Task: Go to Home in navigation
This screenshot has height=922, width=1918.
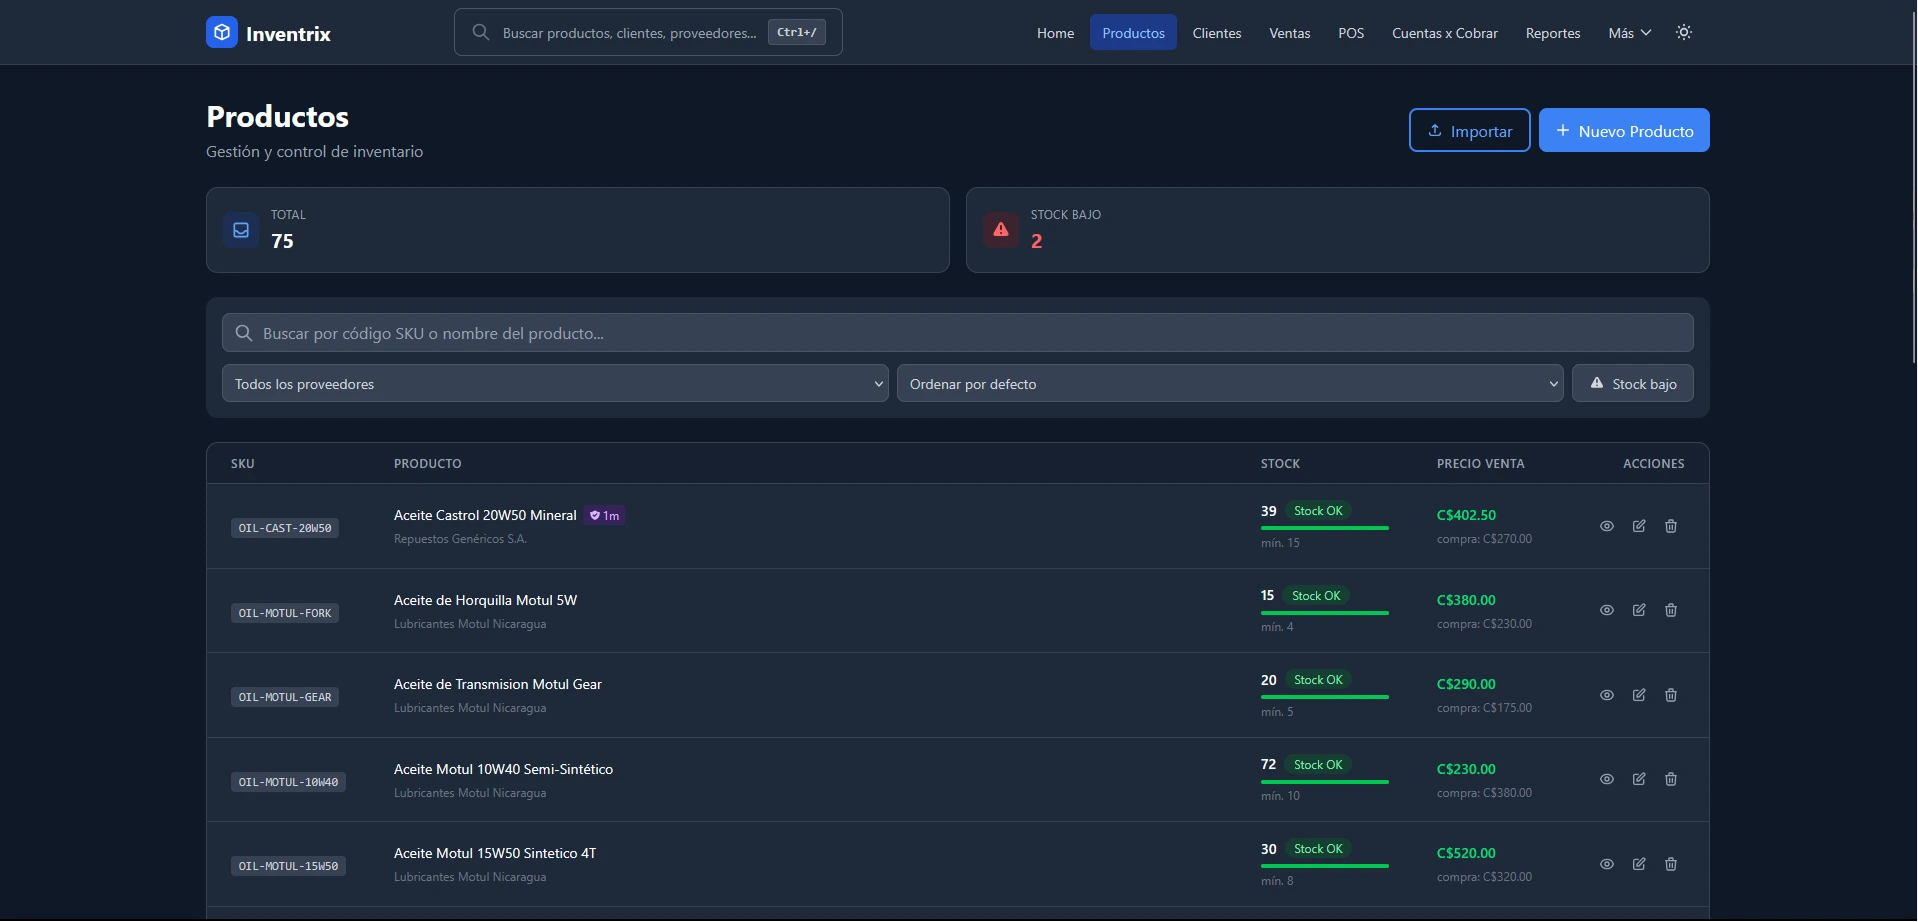Action: (1055, 33)
